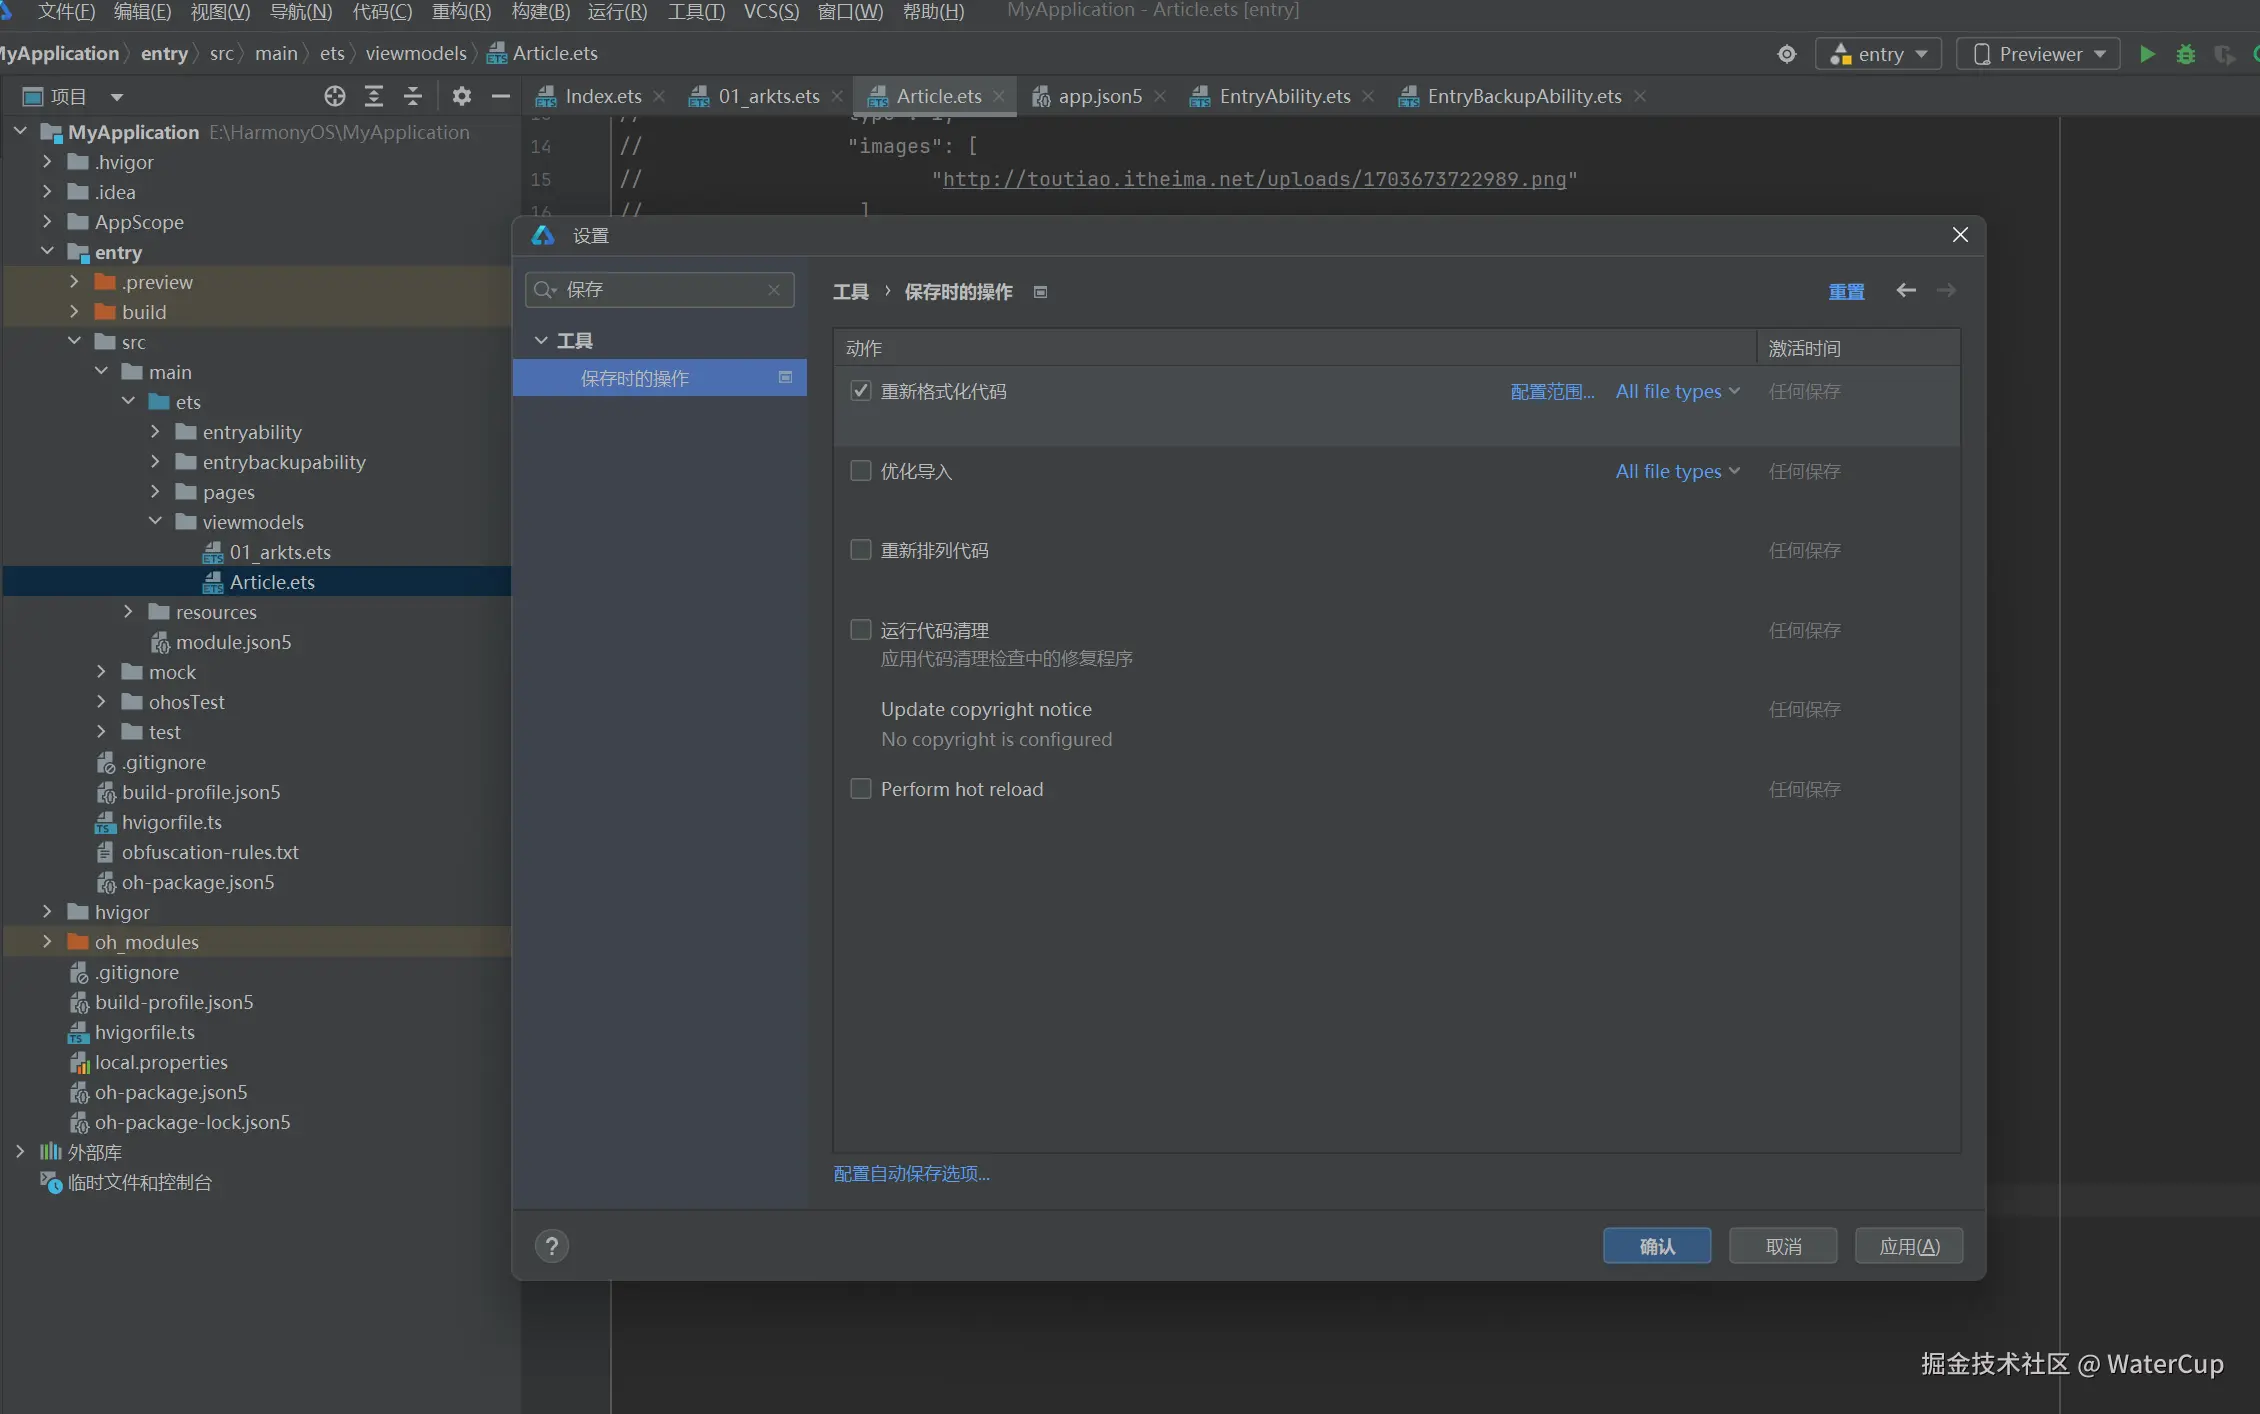Screen dimensions: 2260x1414
Task: Enable 优化导入 checkbox
Action: [x=860, y=471]
